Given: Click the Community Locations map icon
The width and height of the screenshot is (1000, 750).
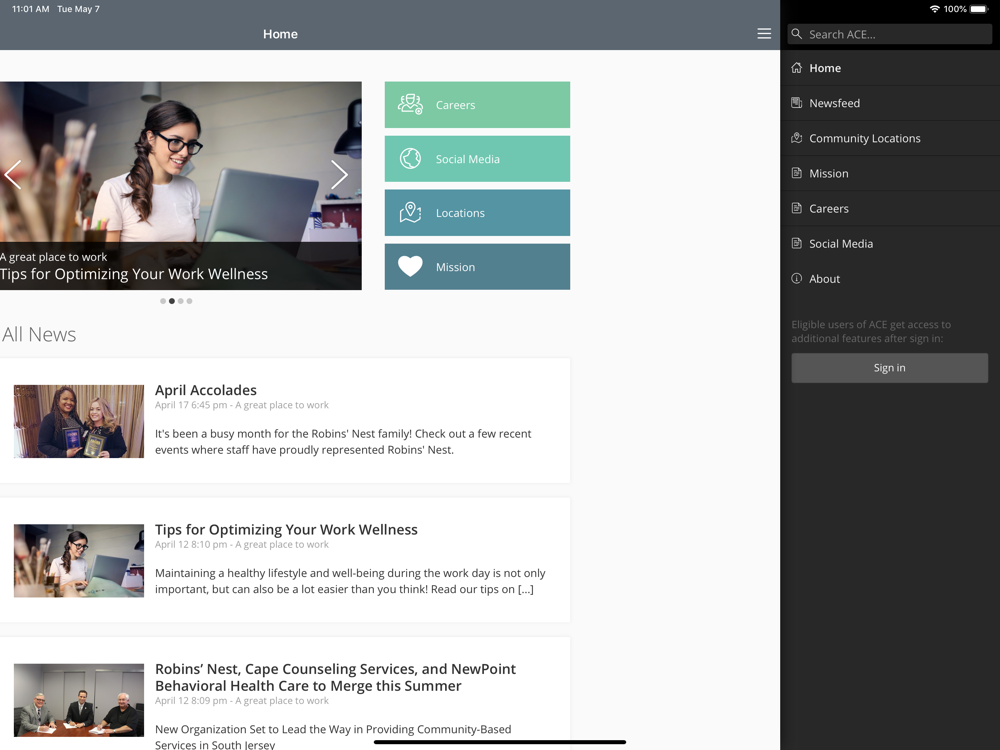Looking at the screenshot, I should [x=797, y=138].
